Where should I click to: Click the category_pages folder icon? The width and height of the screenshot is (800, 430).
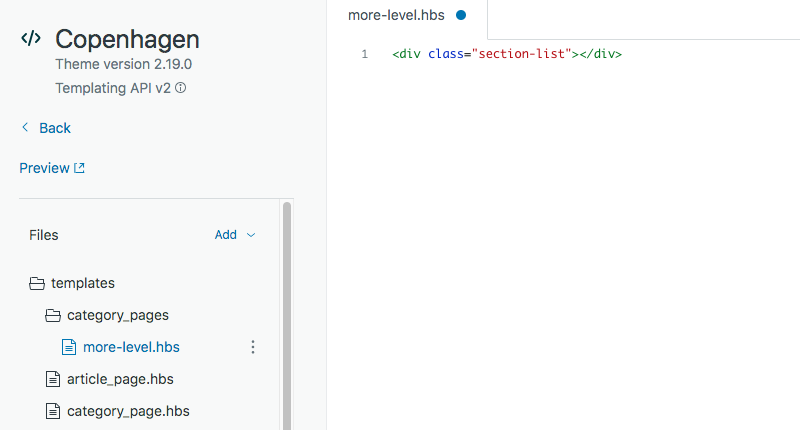click(x=53, y=315)
